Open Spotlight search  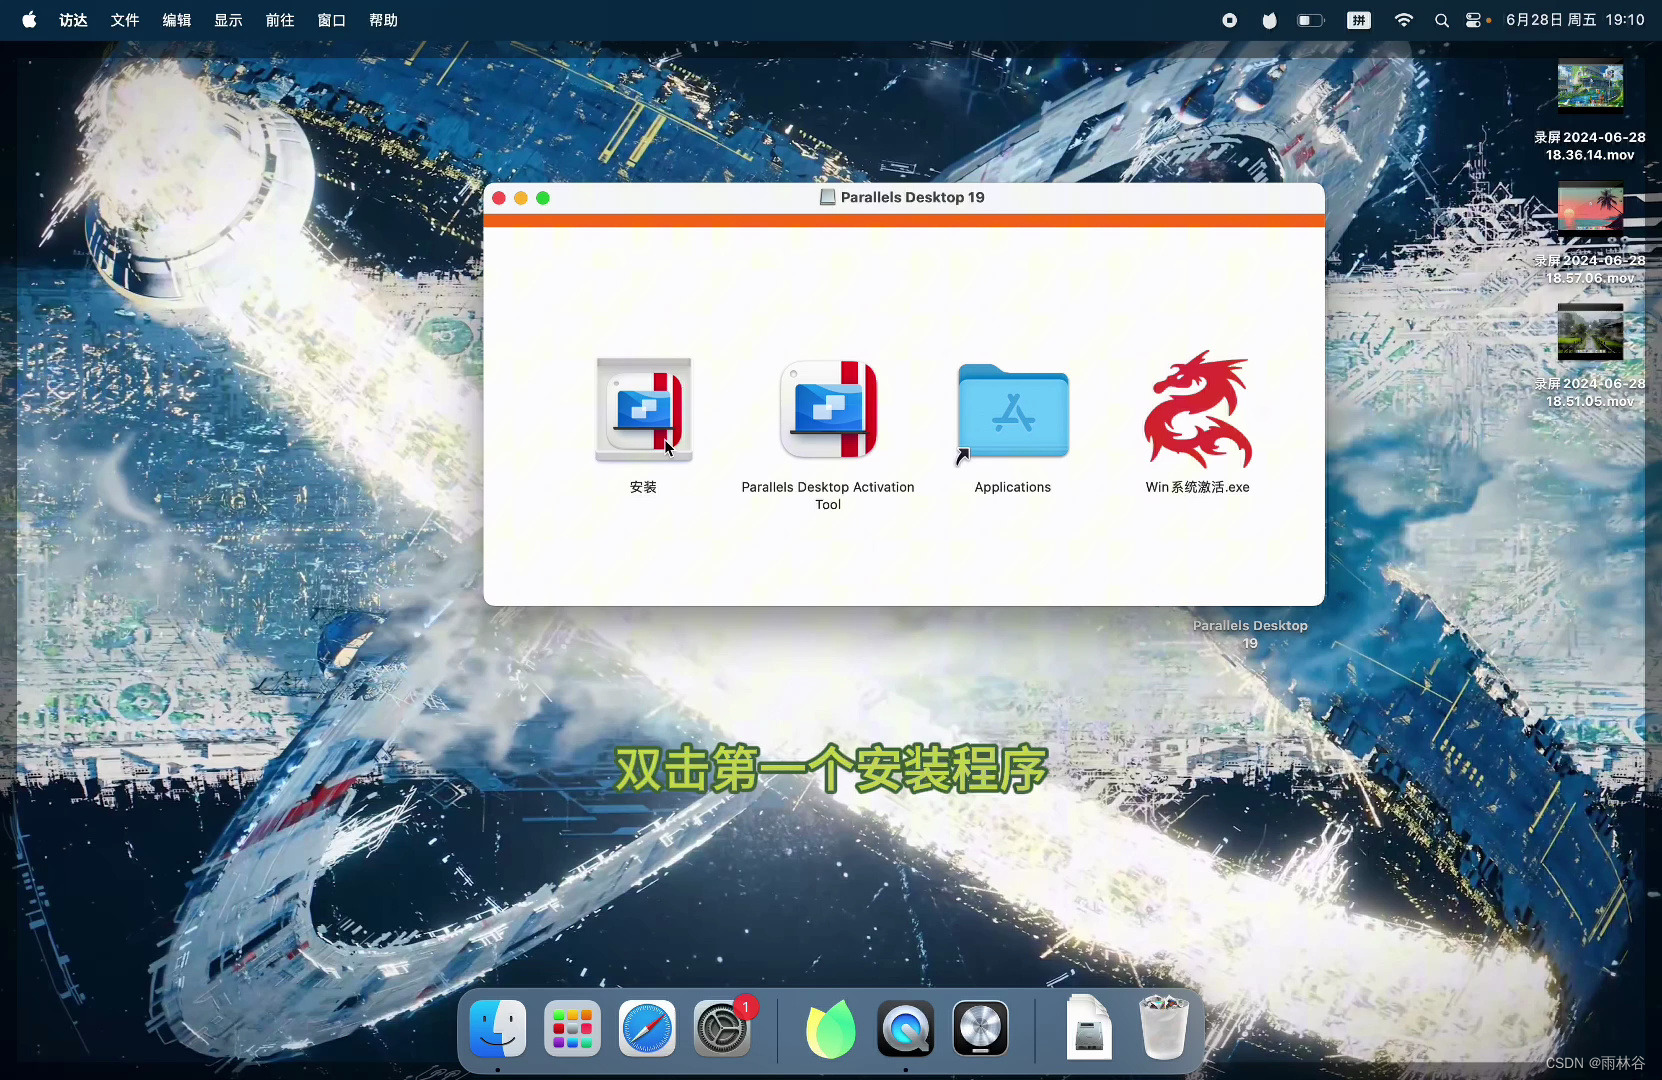coord(1442,20)
